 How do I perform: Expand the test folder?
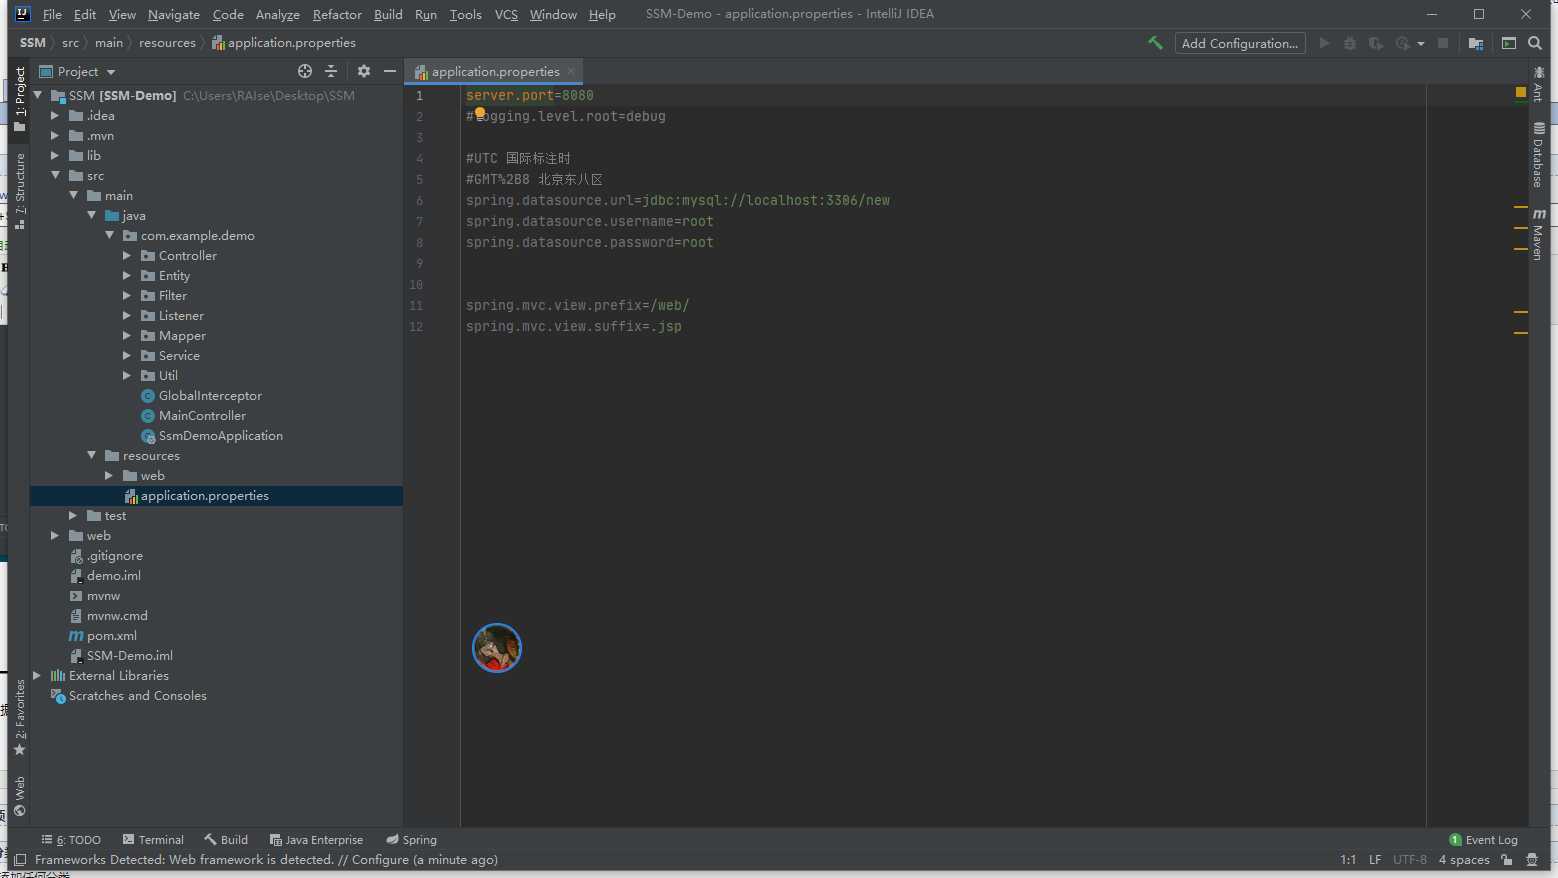pyautogui.click(x=73, y=516)
